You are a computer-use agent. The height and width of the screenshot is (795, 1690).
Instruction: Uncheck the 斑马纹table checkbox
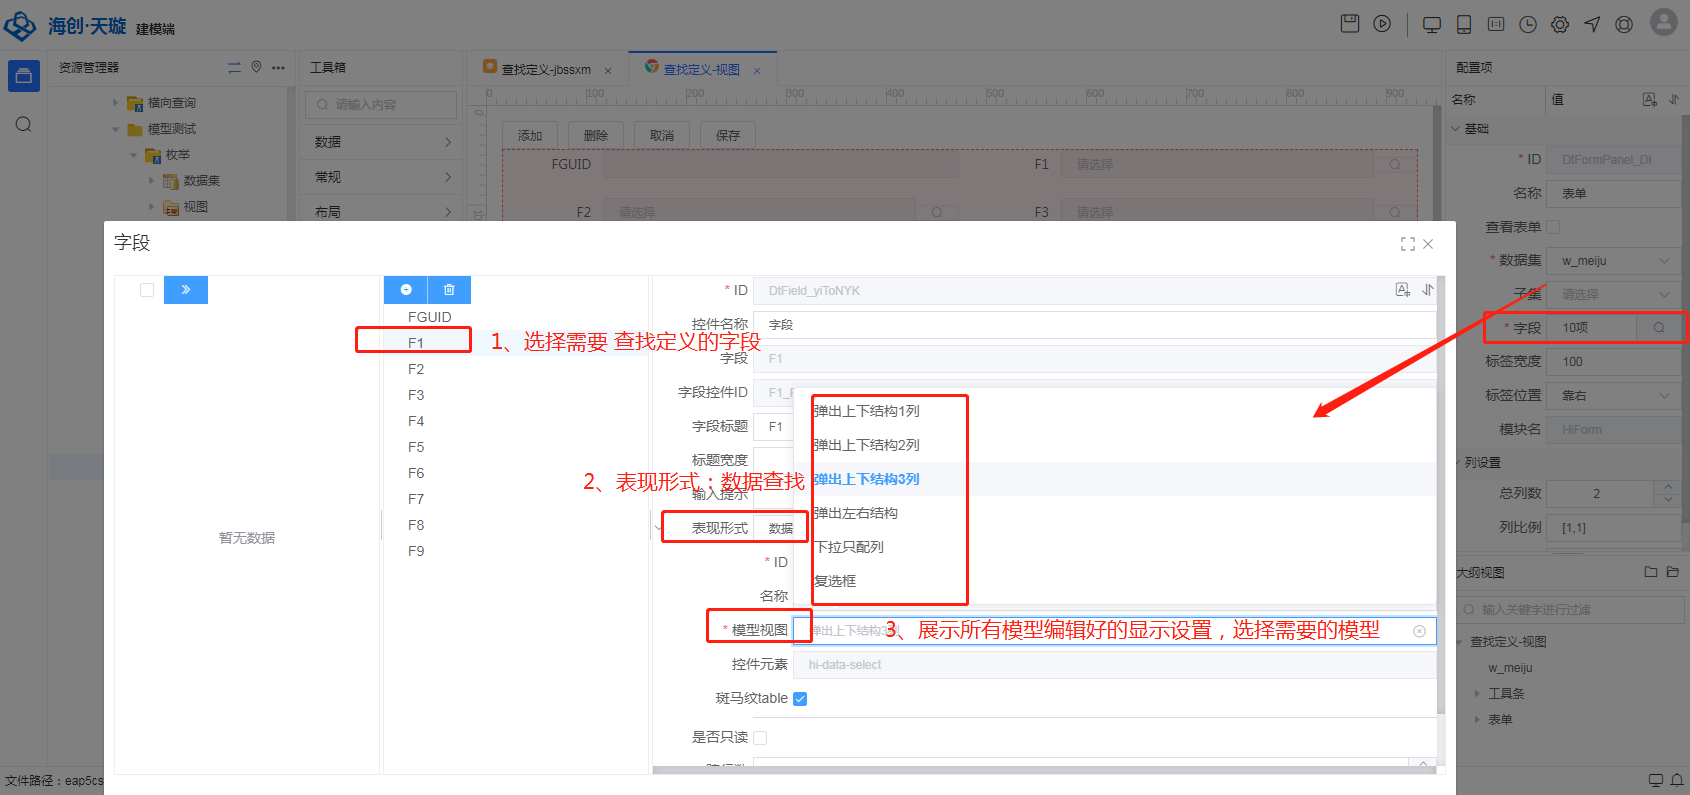point(800,699)
